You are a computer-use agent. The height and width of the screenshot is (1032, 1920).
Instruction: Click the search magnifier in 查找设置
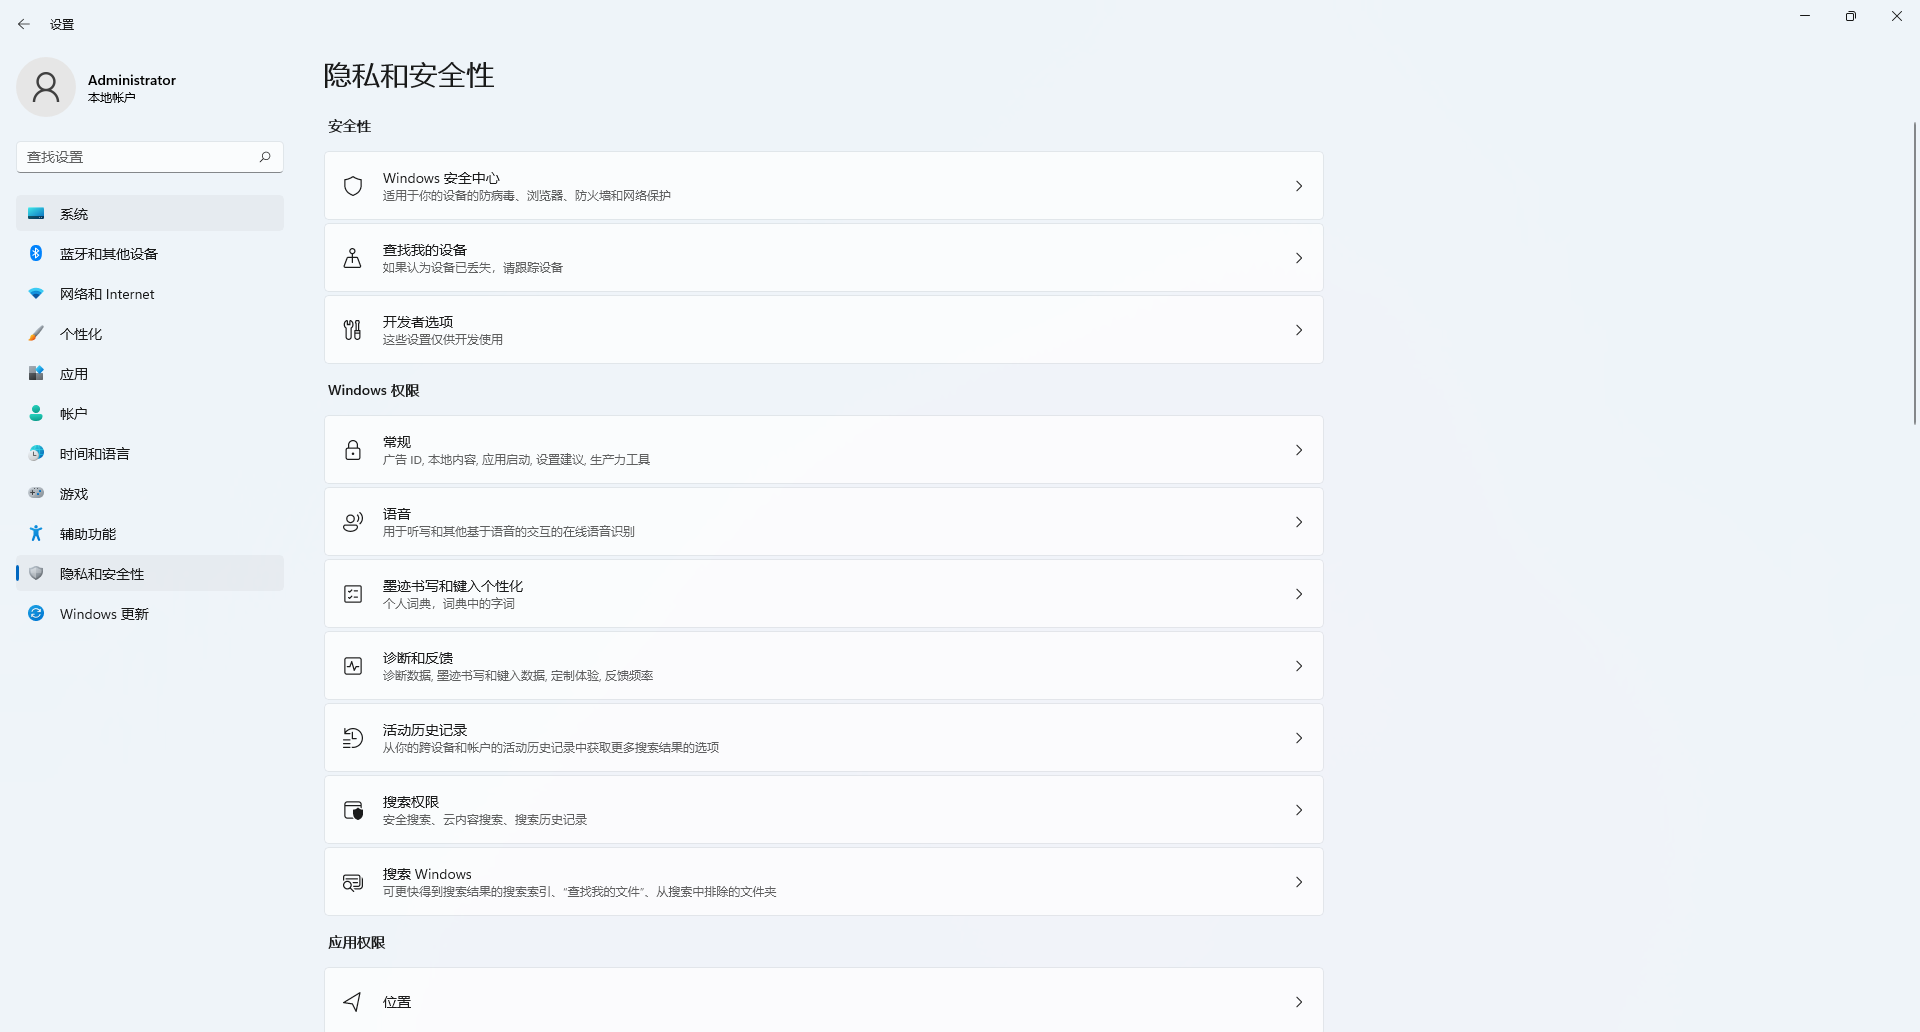tap(265, 157)
